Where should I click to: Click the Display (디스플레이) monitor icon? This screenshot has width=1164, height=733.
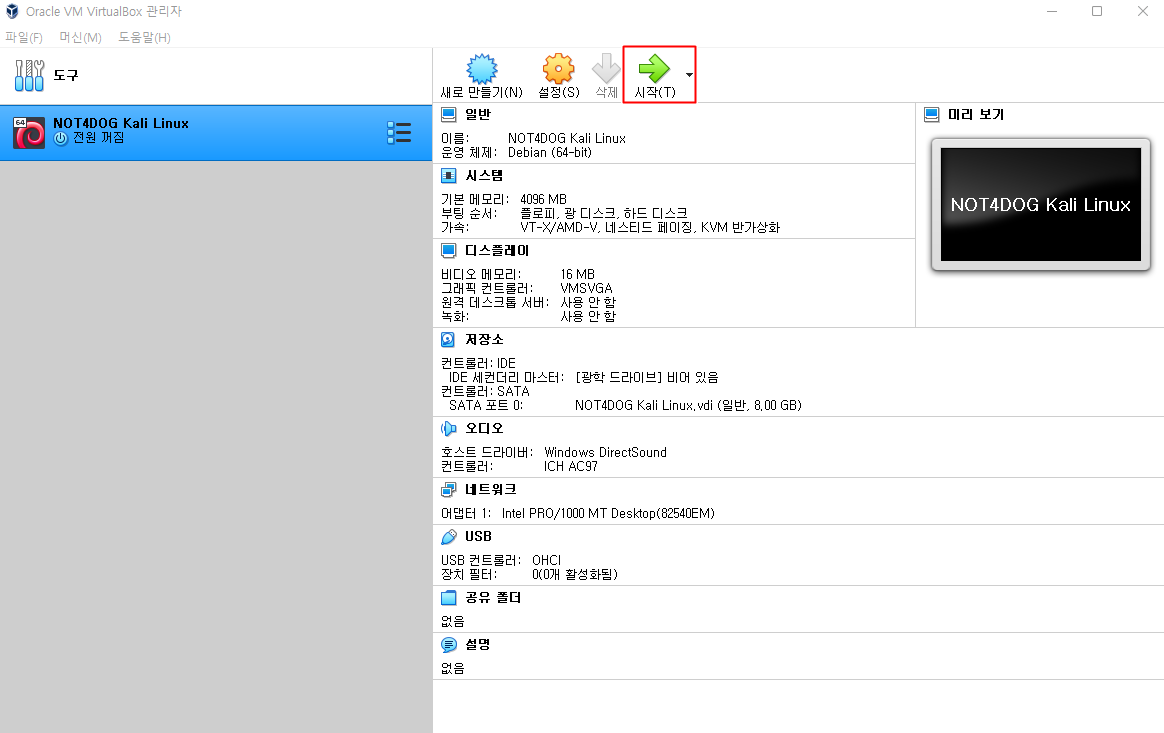(448, 250)
